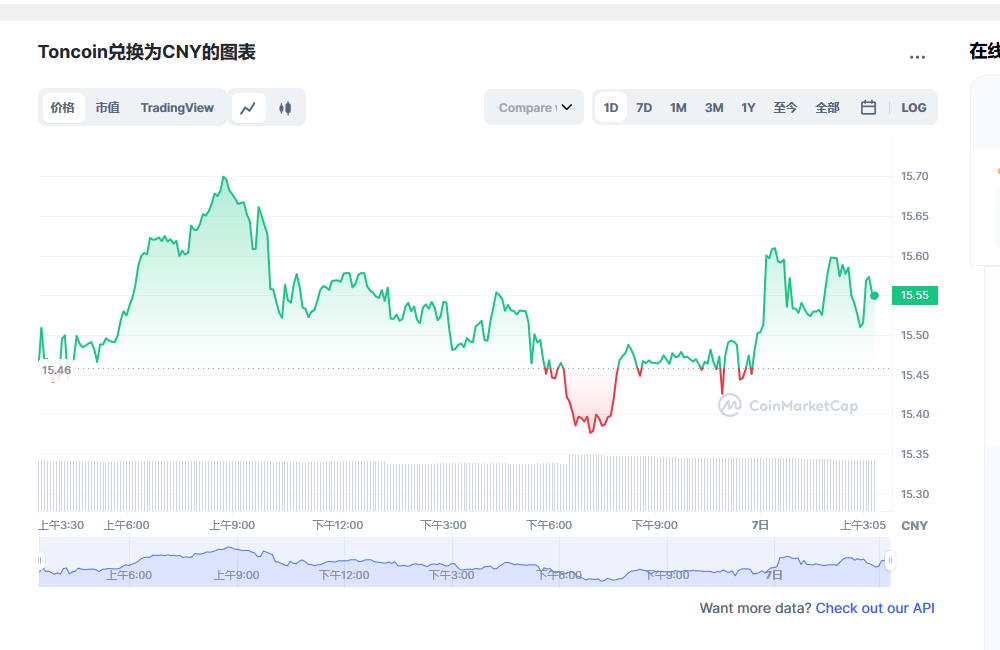The image size is (1000, 650).
Task: Open the calendar date range picker
Action: [868, 107]
